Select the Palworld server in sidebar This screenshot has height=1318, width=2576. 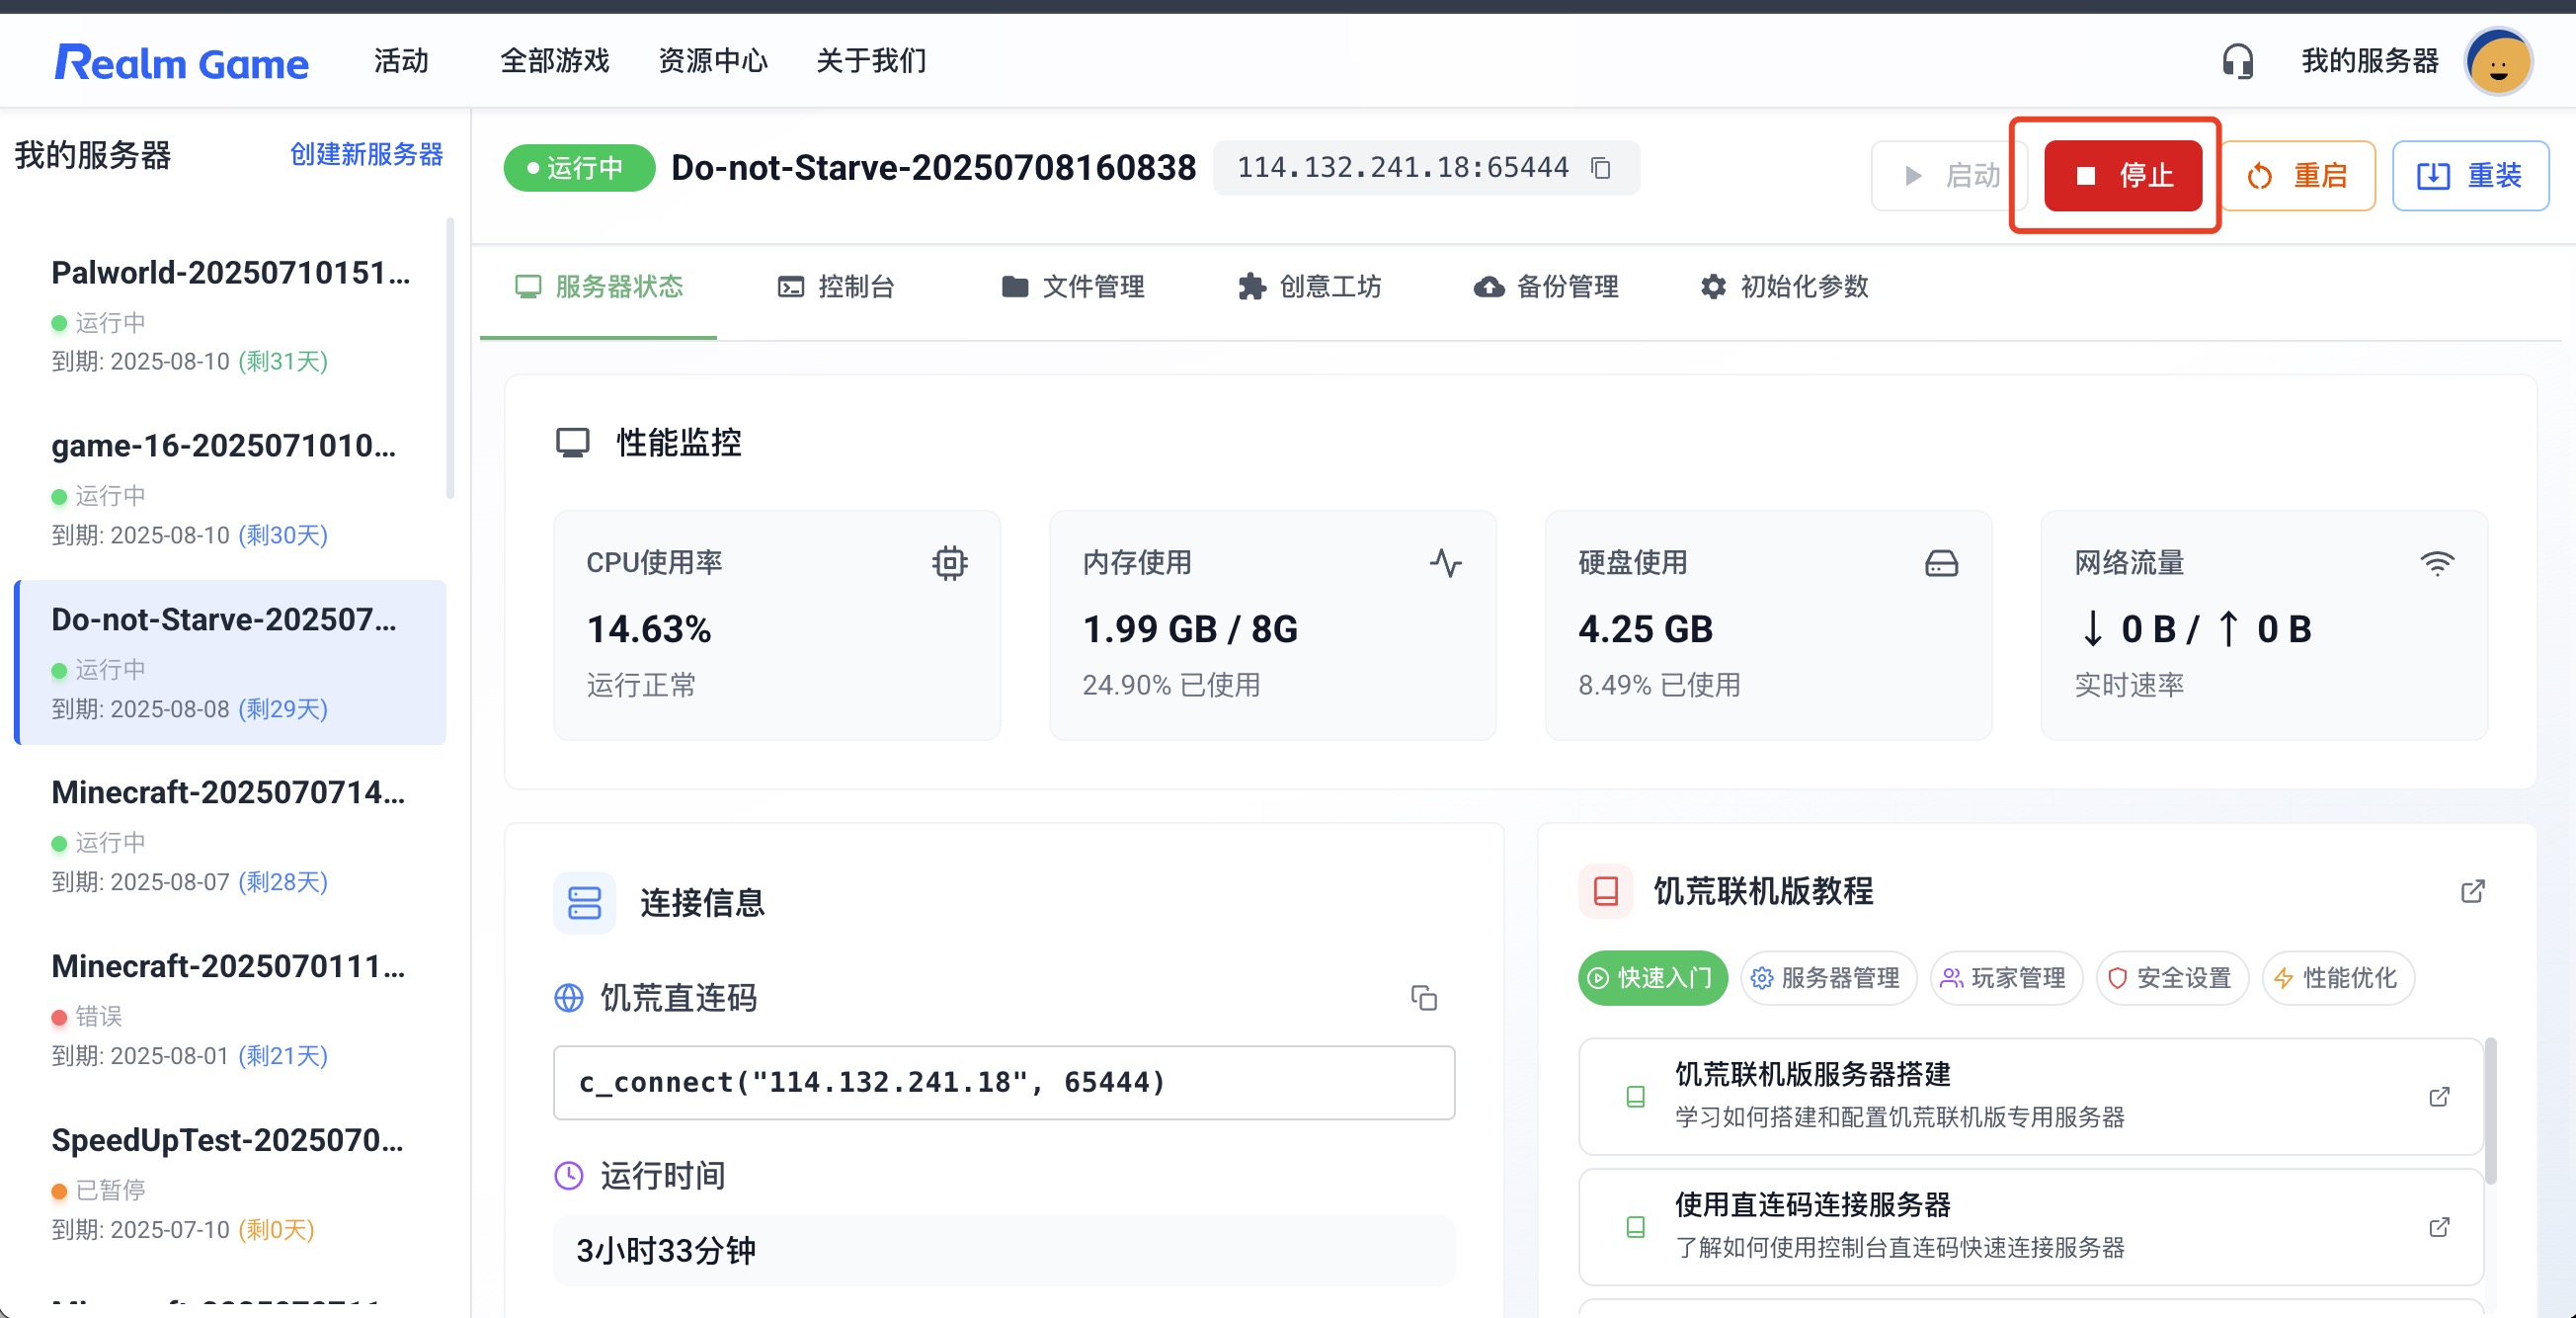(230, 314)
